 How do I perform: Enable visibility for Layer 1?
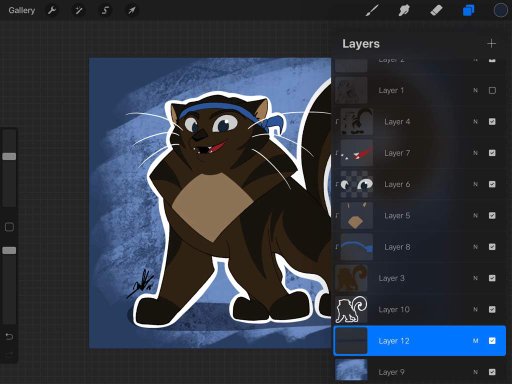pyautogui.click(x=492, y=90)
